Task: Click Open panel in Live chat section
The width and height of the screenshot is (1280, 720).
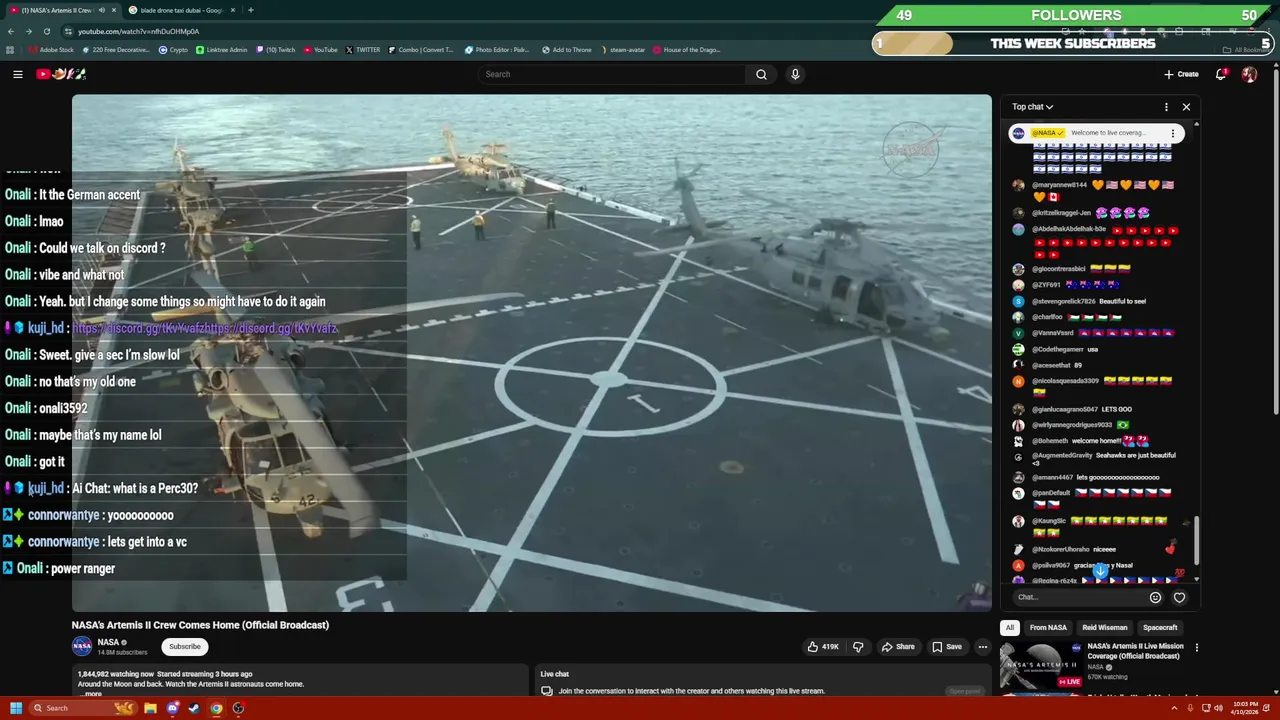Action: [x=965, y=691]
